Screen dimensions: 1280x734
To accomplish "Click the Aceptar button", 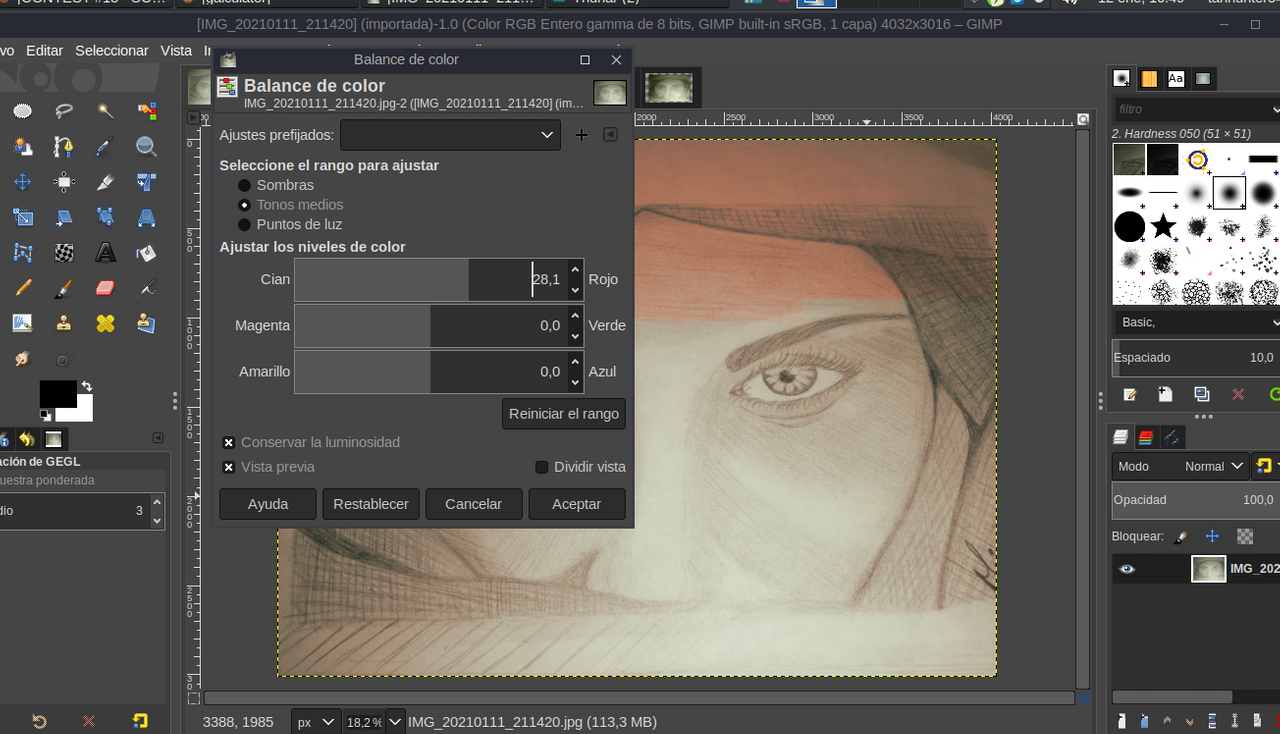I will coord(577,504).
